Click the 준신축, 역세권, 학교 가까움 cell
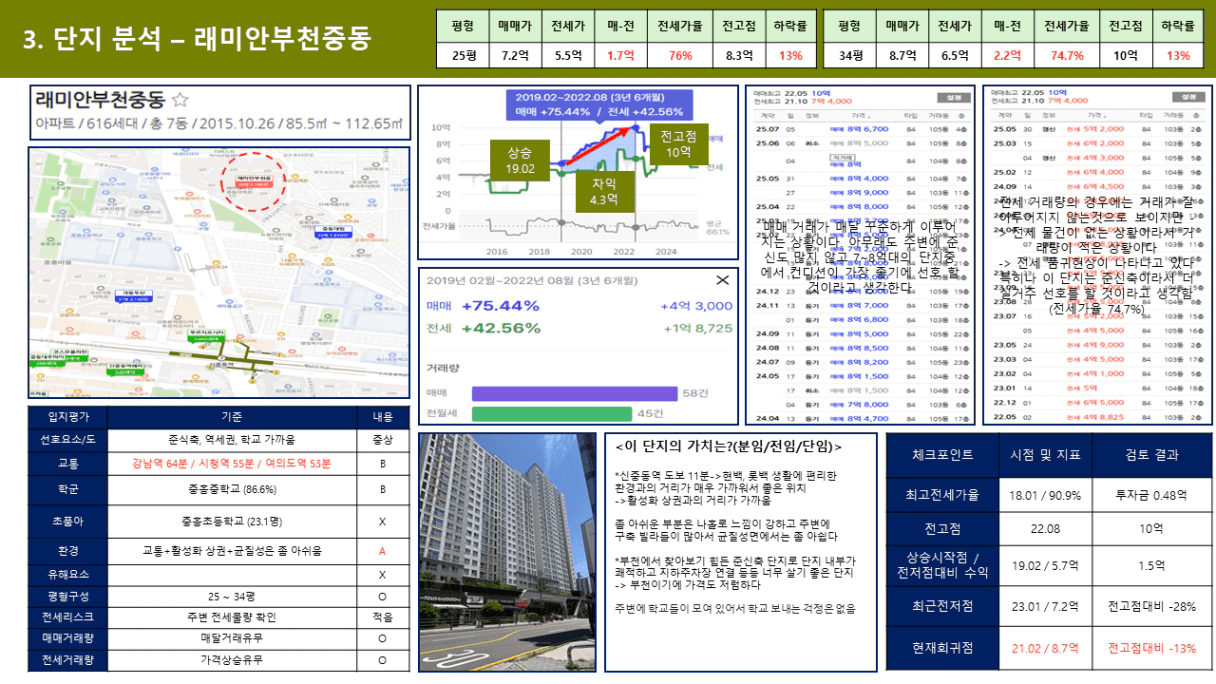1216x684 pixels. [231, 440]
